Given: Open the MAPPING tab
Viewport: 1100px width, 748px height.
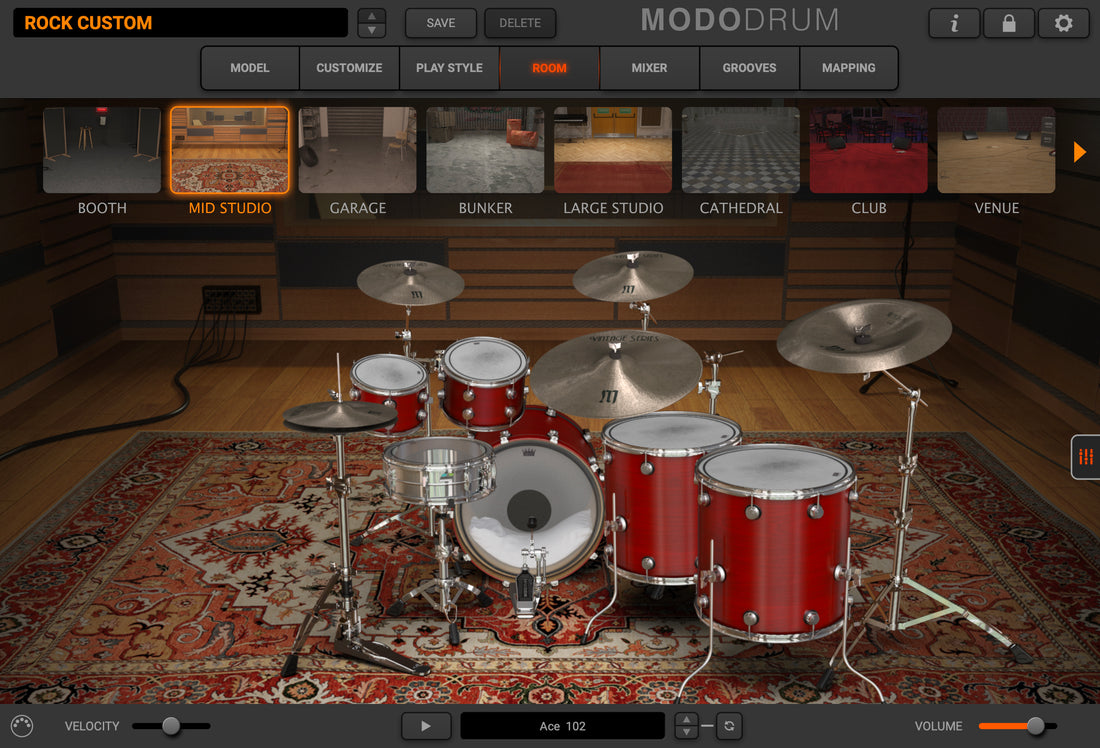Looking at the screenshot, I should (848, 68).
